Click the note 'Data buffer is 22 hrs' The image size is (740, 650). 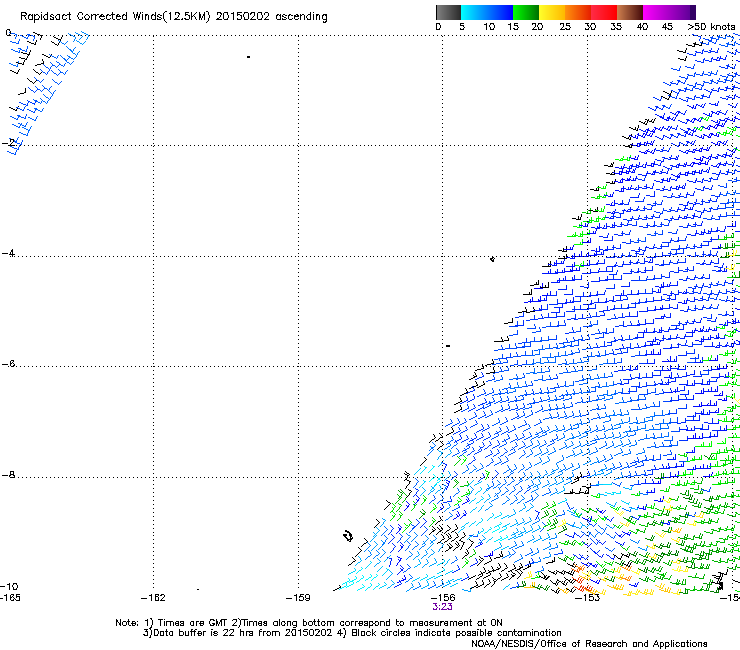coord(205,633)
